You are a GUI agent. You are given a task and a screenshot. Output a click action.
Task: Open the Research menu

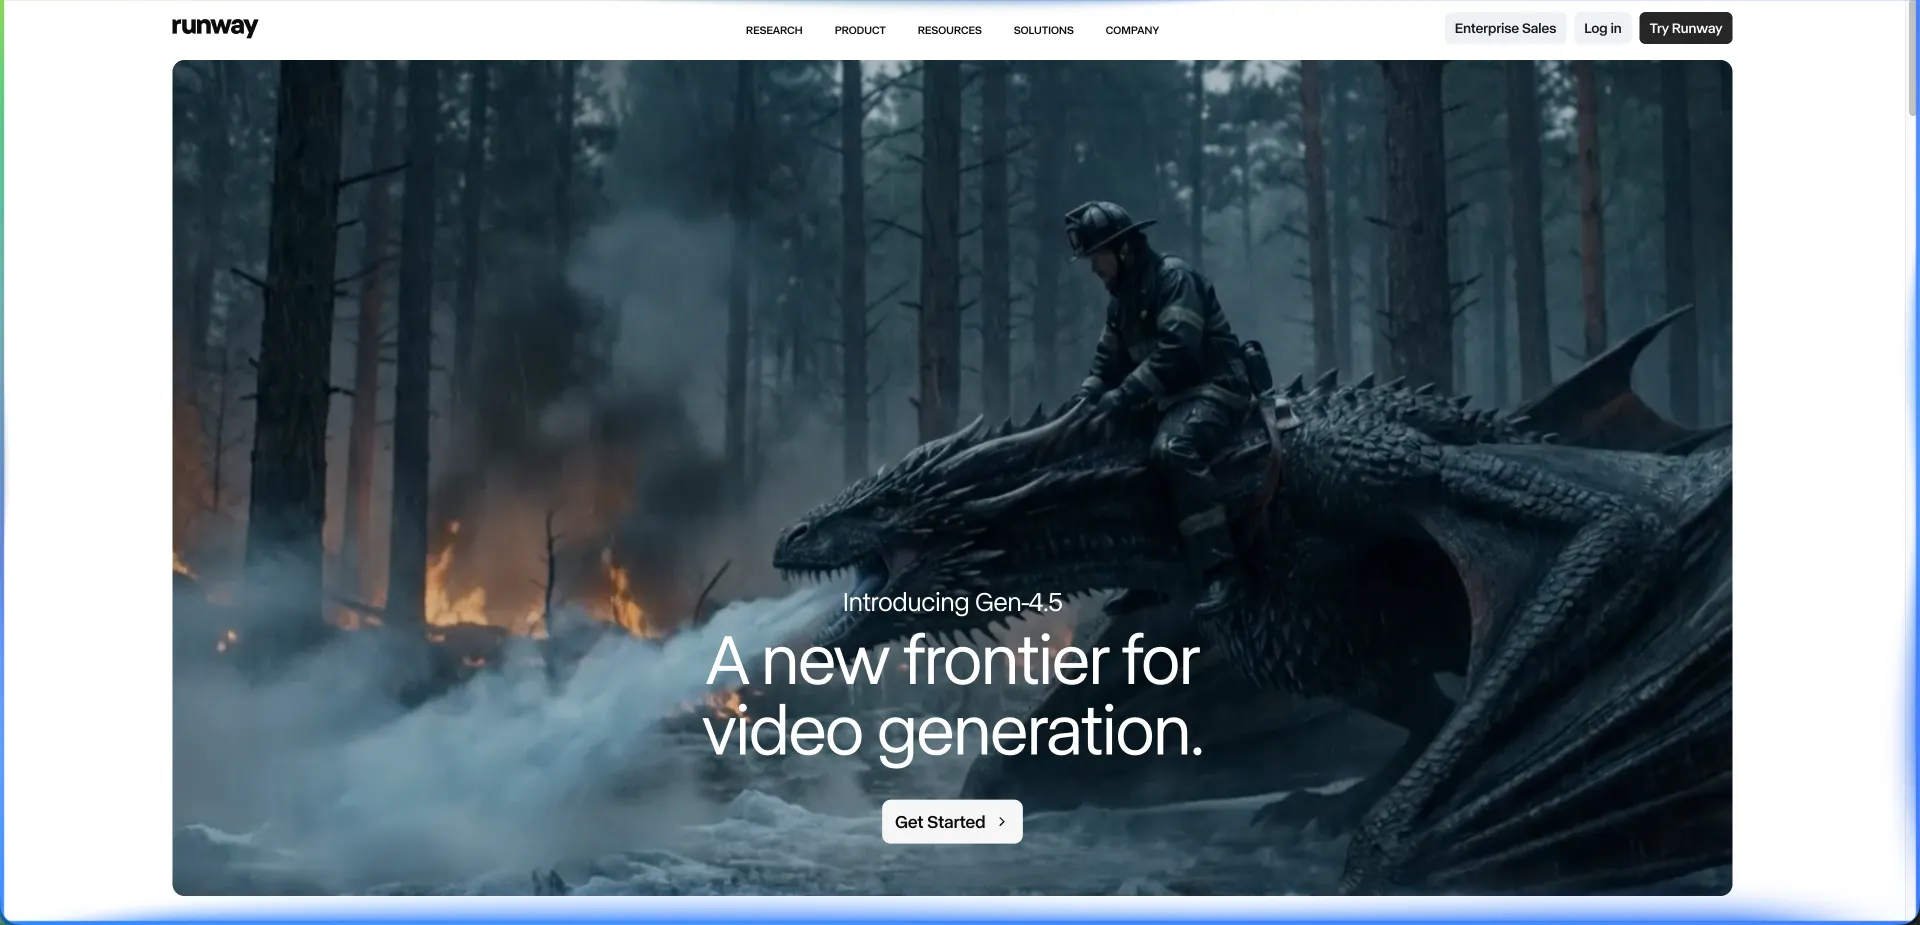(773, 30)
